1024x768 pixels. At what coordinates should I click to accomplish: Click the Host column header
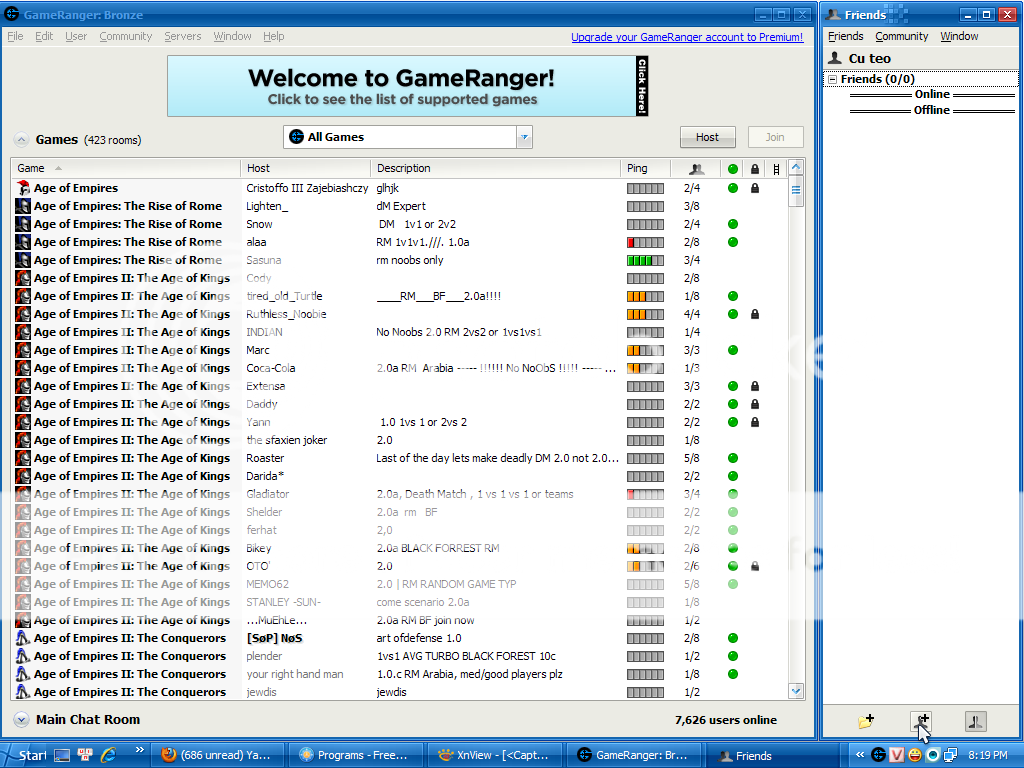point(305,168)
